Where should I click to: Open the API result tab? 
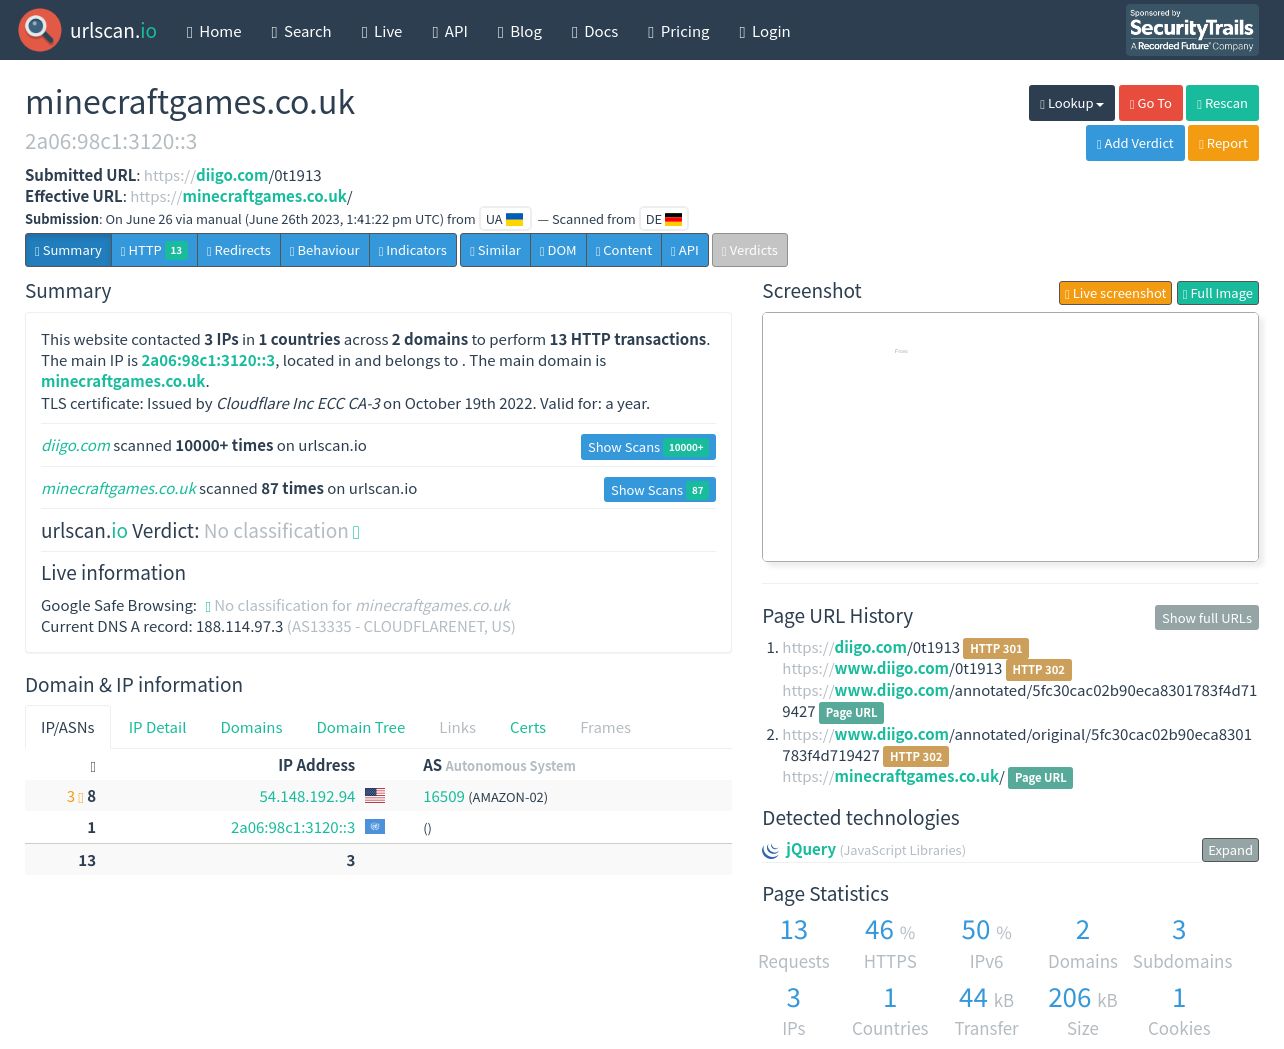[685, 250]
